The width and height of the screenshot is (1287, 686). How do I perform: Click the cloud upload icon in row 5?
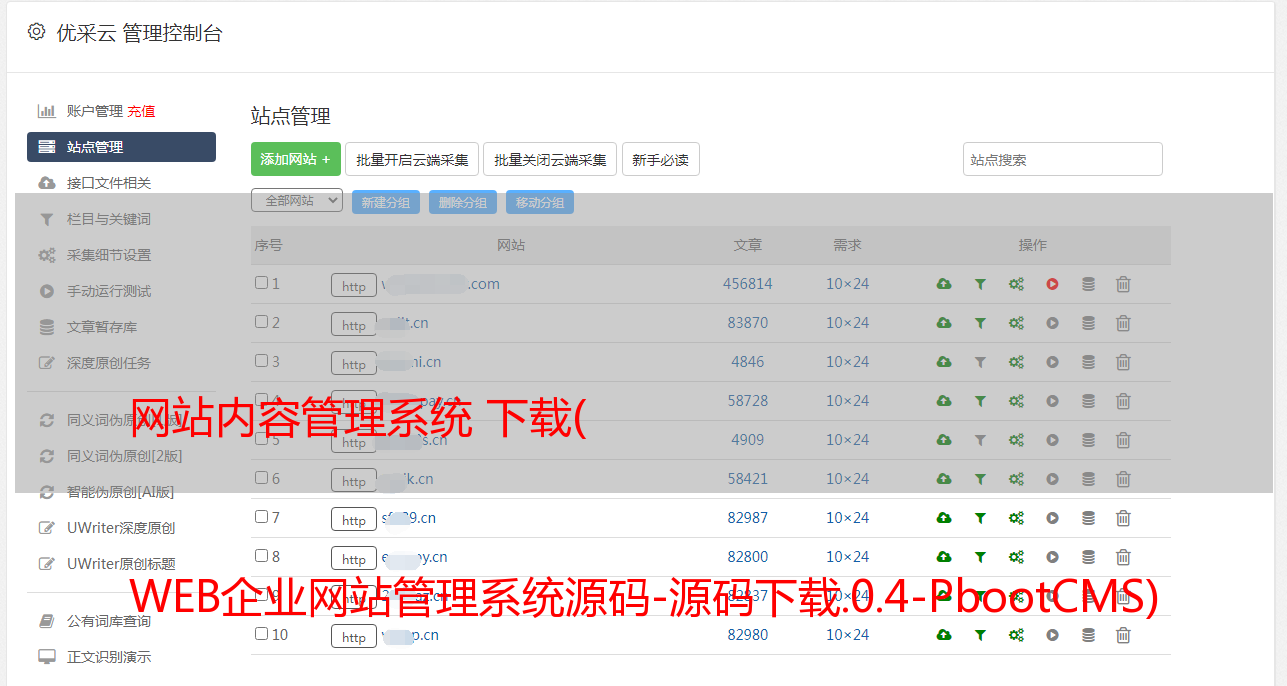944,440
